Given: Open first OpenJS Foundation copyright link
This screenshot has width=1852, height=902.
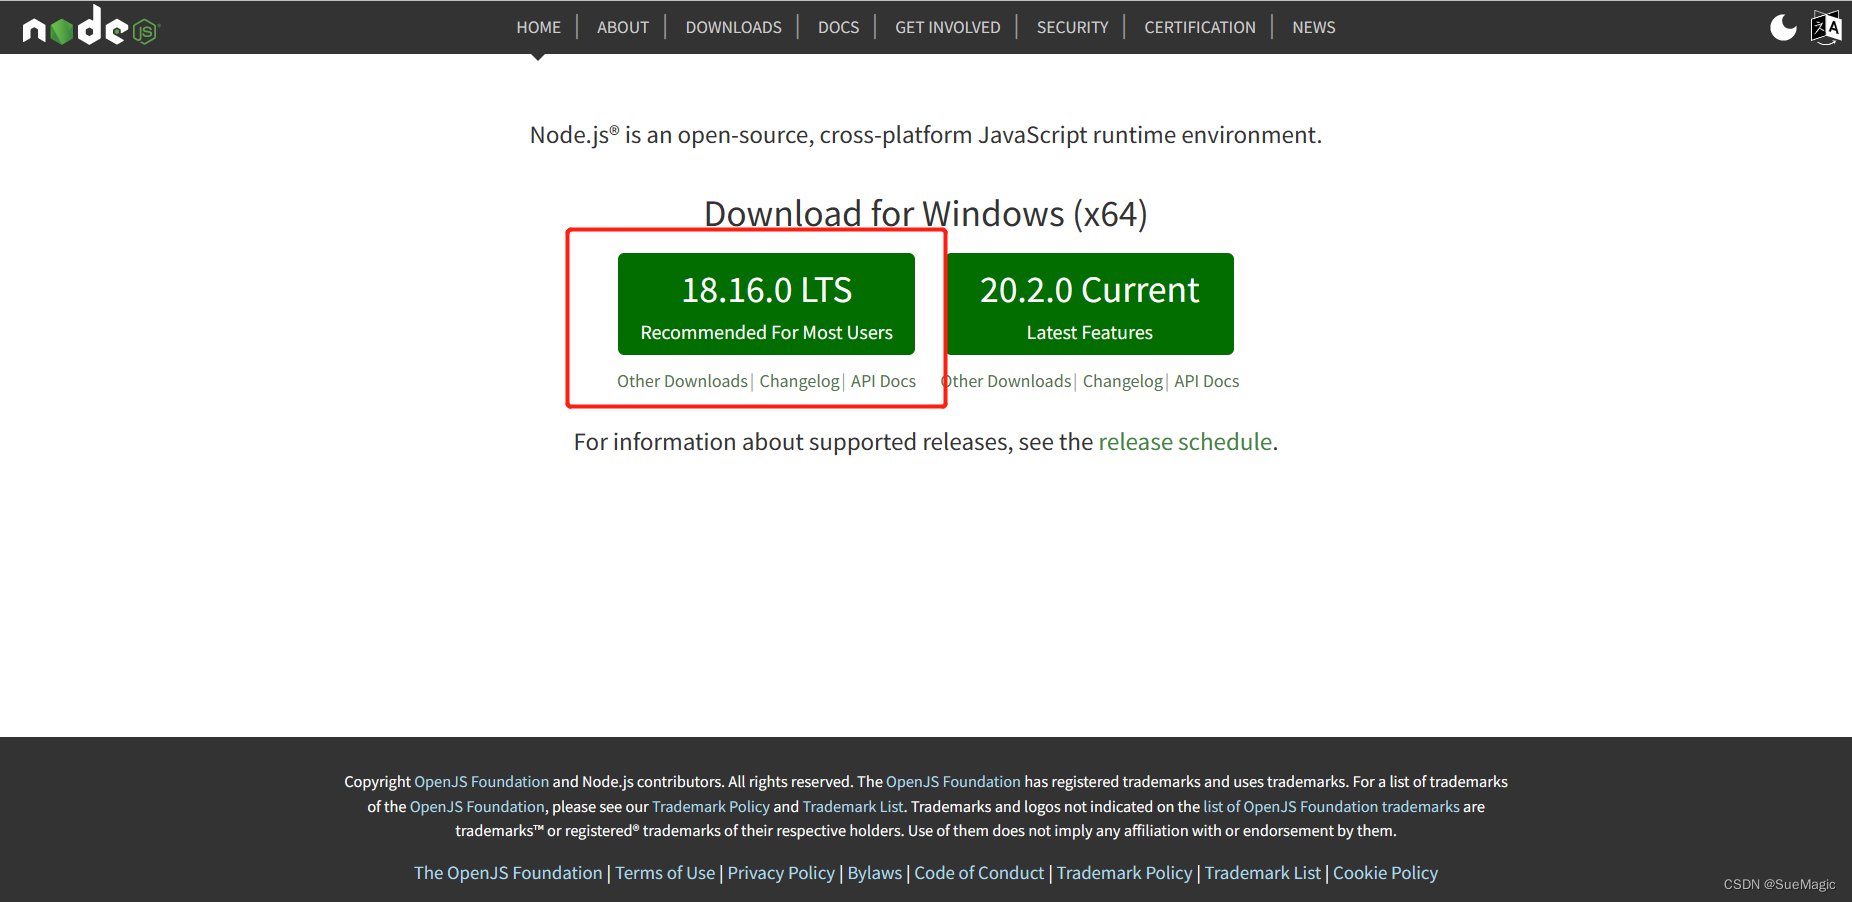Looking at the screenshot, I should [481, 782].
